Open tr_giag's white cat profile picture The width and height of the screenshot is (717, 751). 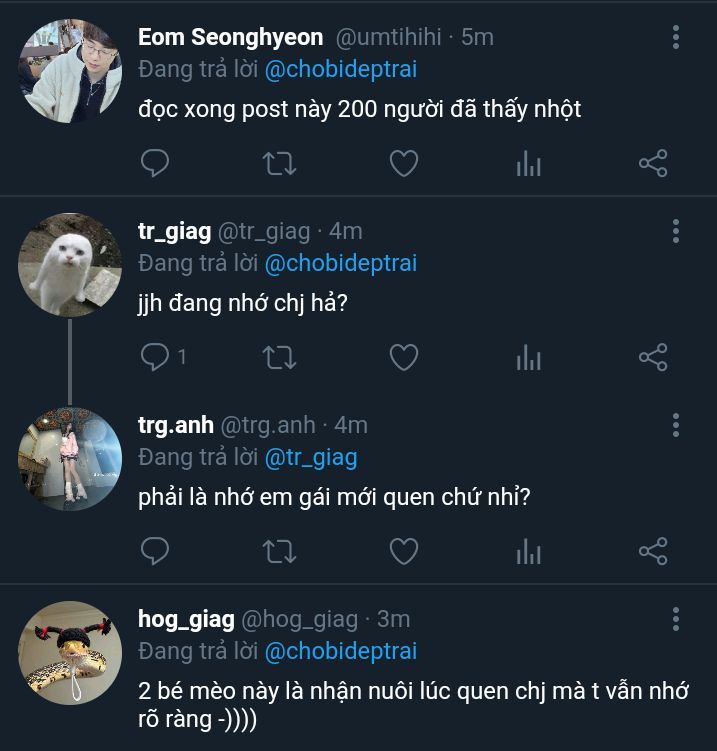tap(70, 264)
